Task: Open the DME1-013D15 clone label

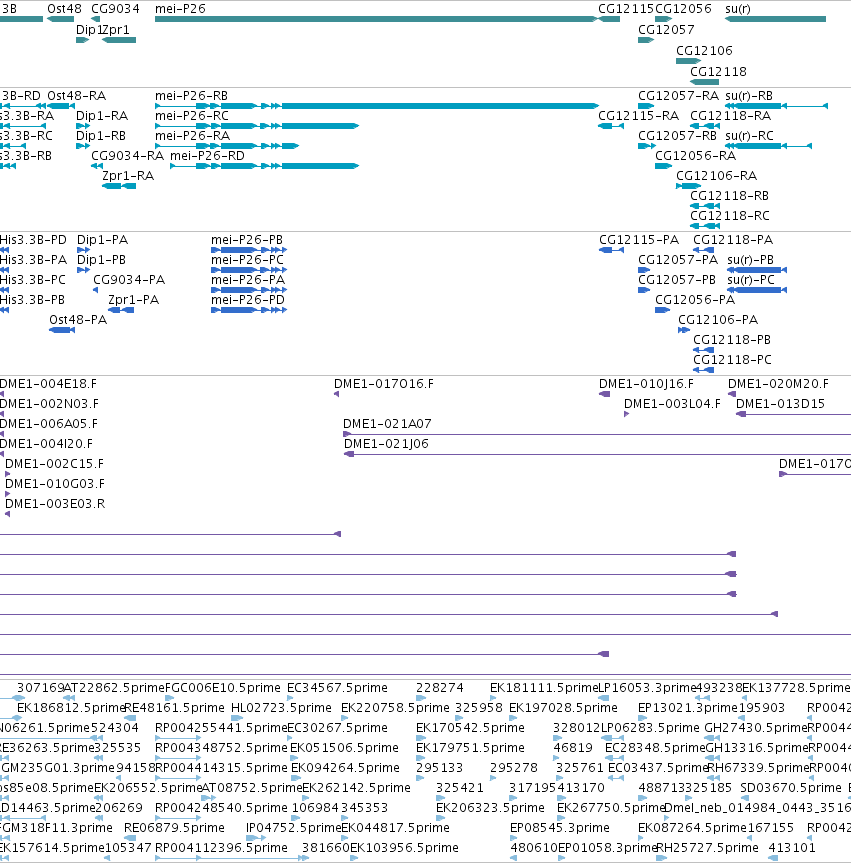Action: pyautogui.click(x=781, y=404)
